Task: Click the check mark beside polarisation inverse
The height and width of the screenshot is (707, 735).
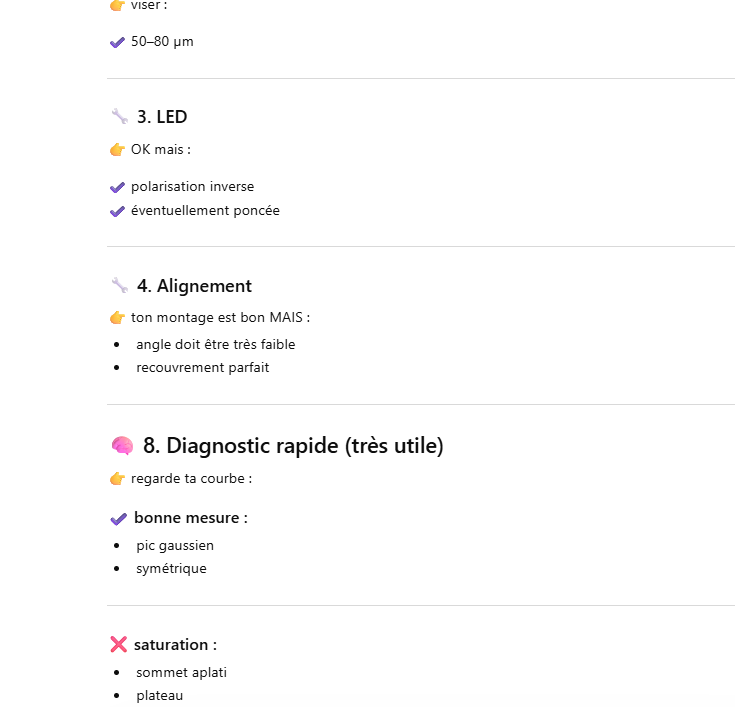Action: click(117, 187)
